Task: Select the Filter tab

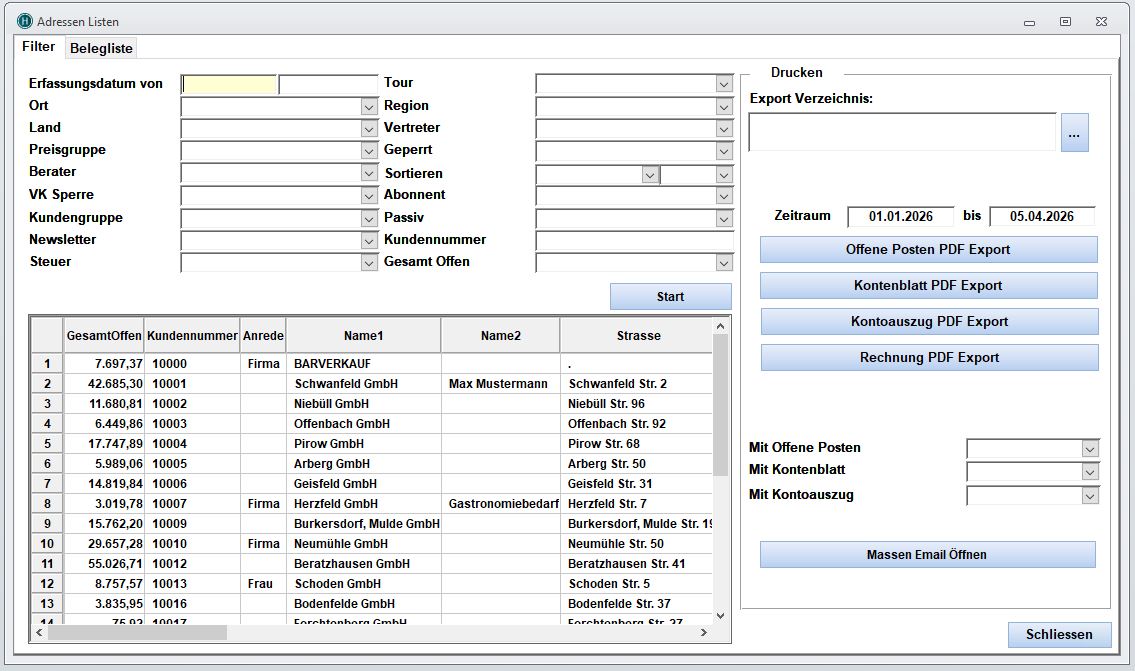Action: tap(39, 47)
